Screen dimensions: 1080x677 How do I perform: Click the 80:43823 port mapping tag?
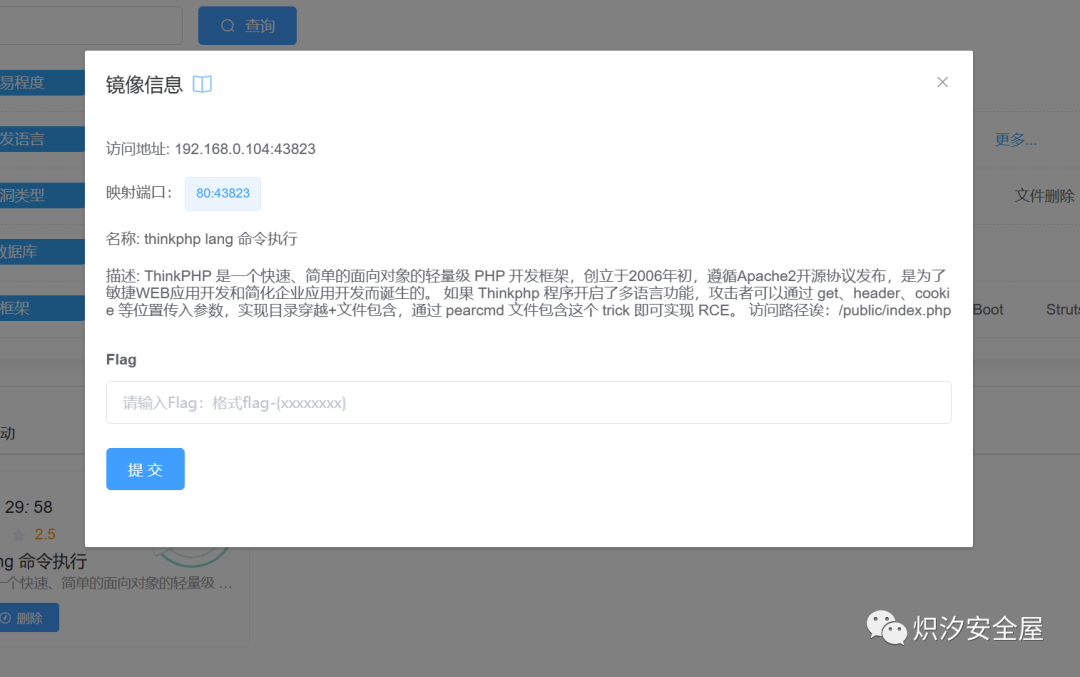click(222, 194)
